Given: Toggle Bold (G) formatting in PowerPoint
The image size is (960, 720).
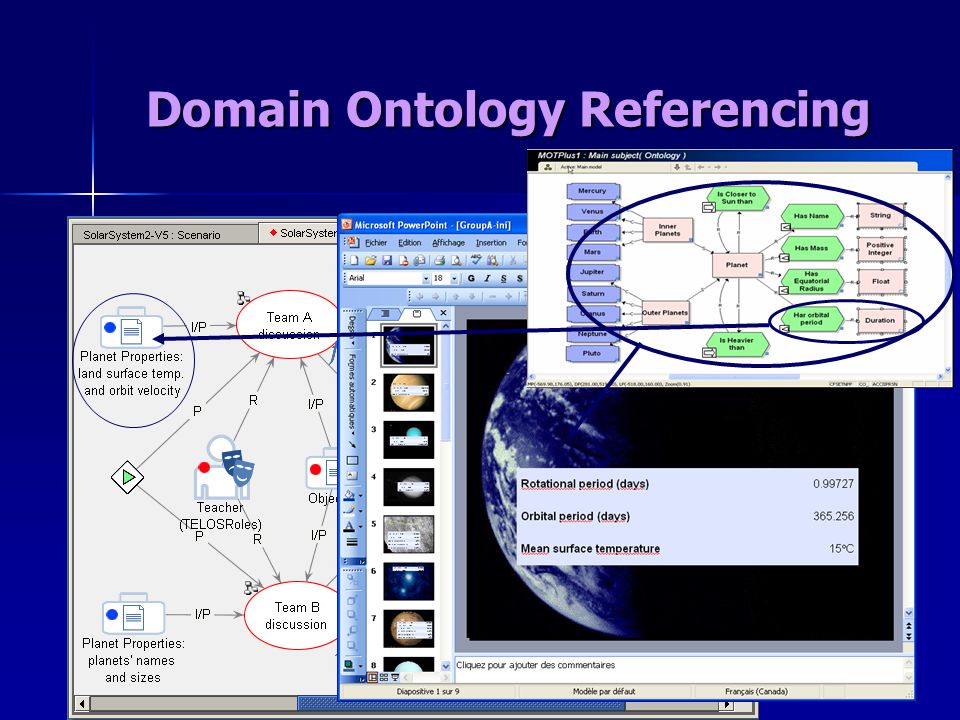Looking at the screenshot, I should coord(471,278).
